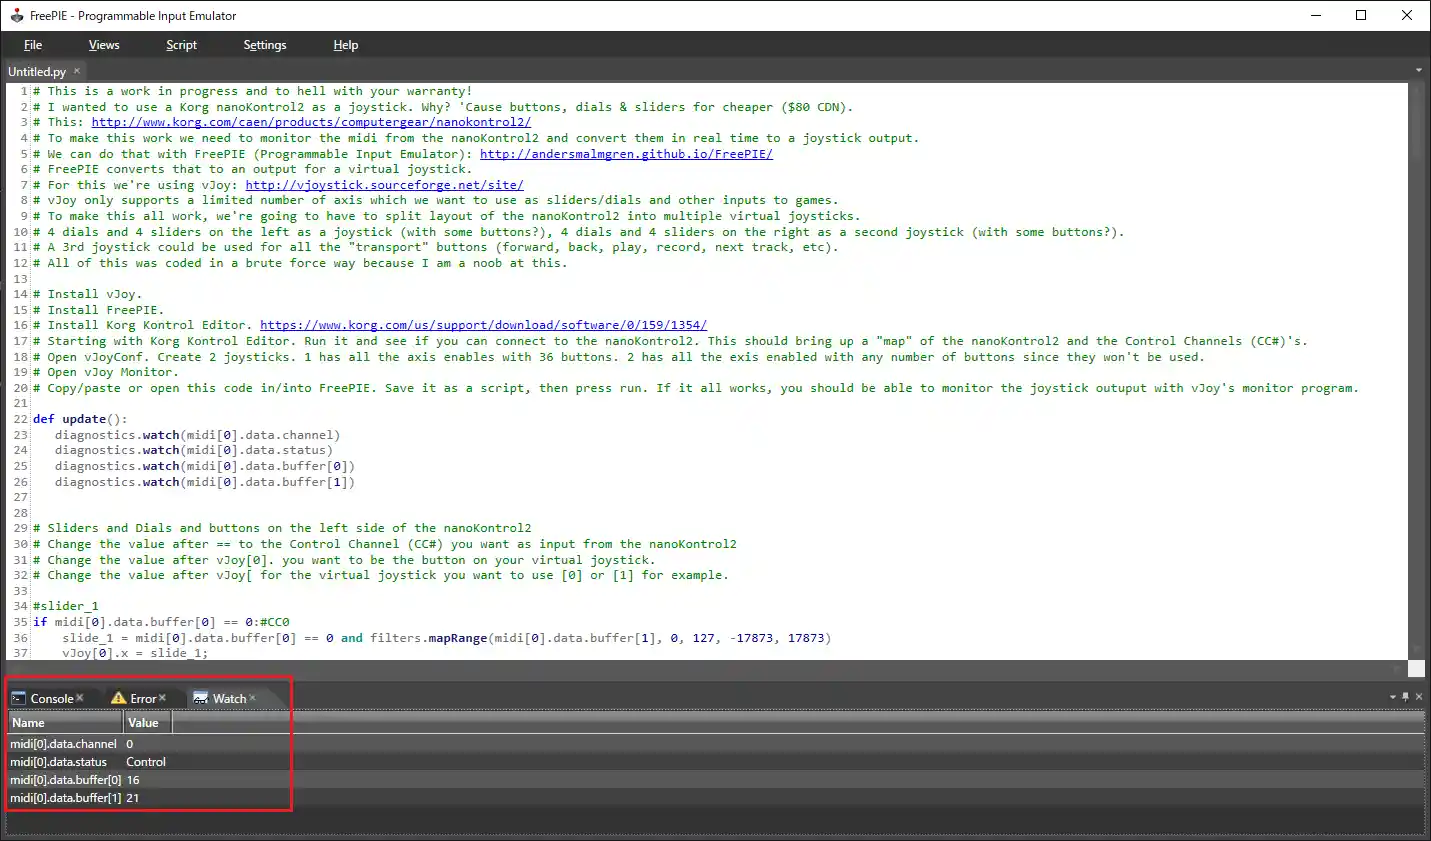1431x841 pixels.
Task: Click the 'if midi[0].data.buffer[0] == 0:#CC0' line
Action: pyautogui.click(x=161, y=622)
